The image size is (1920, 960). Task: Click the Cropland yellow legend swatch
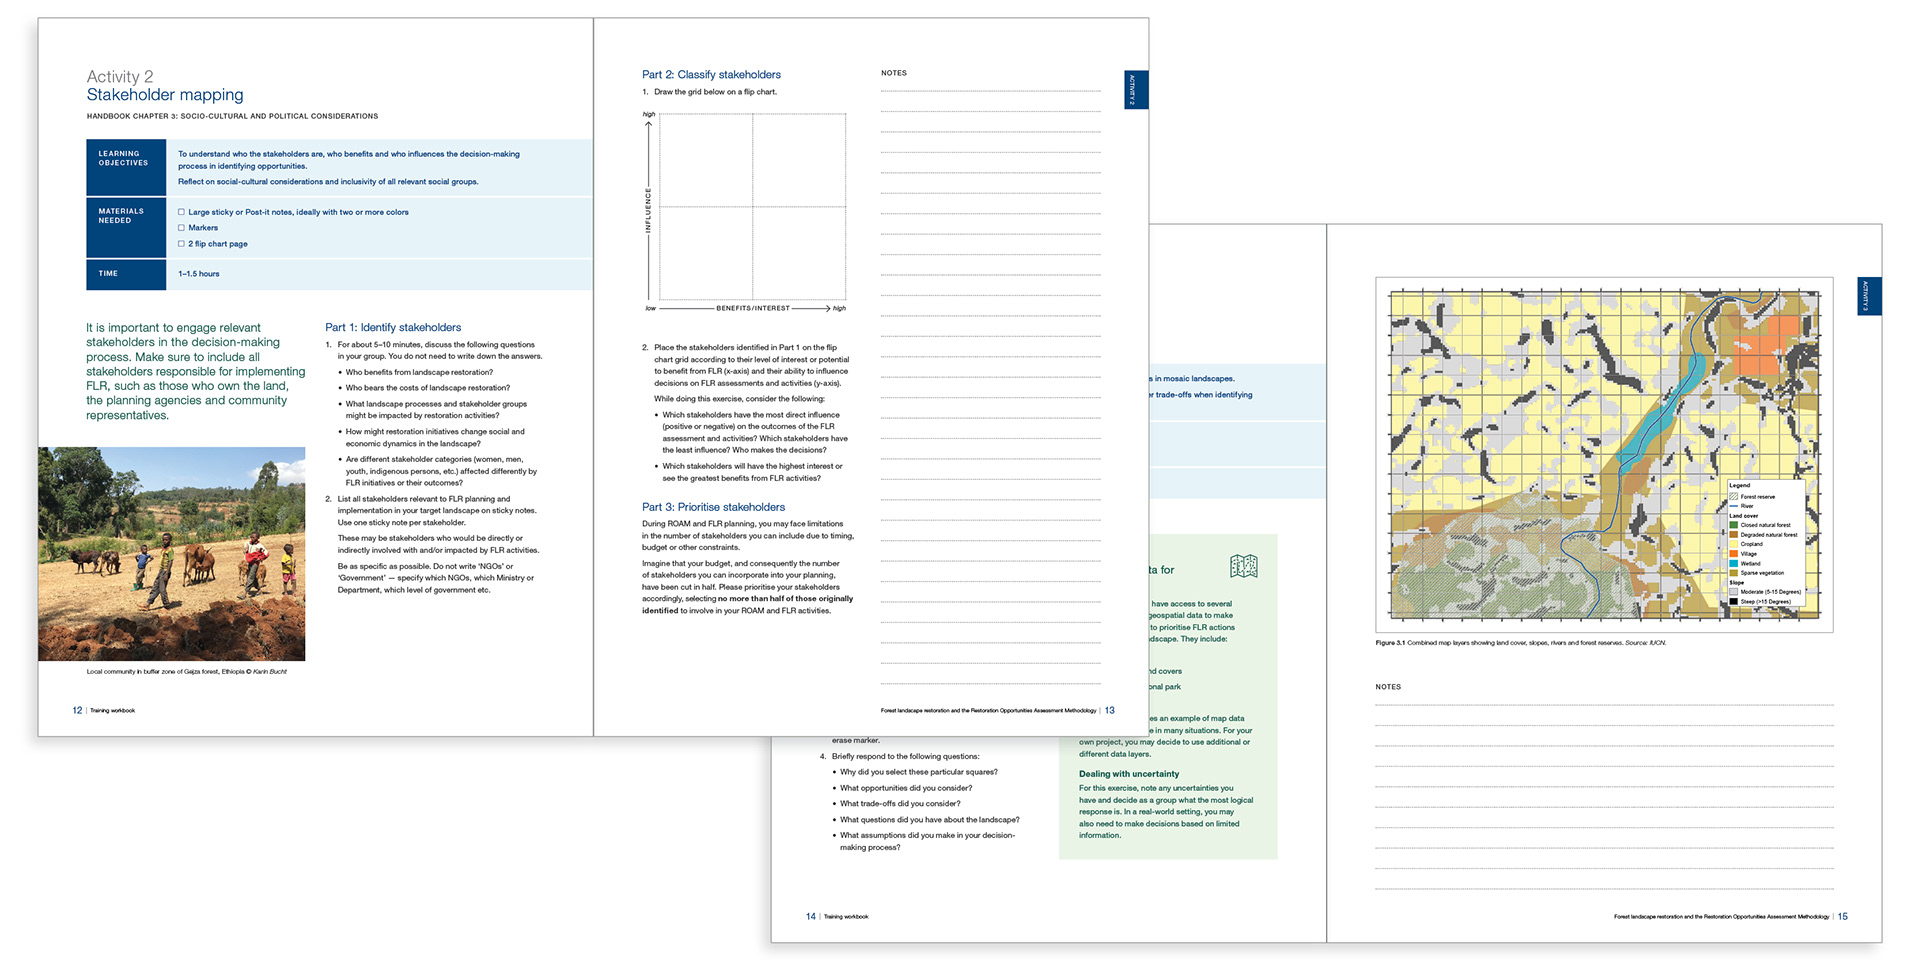(1734, 544)
